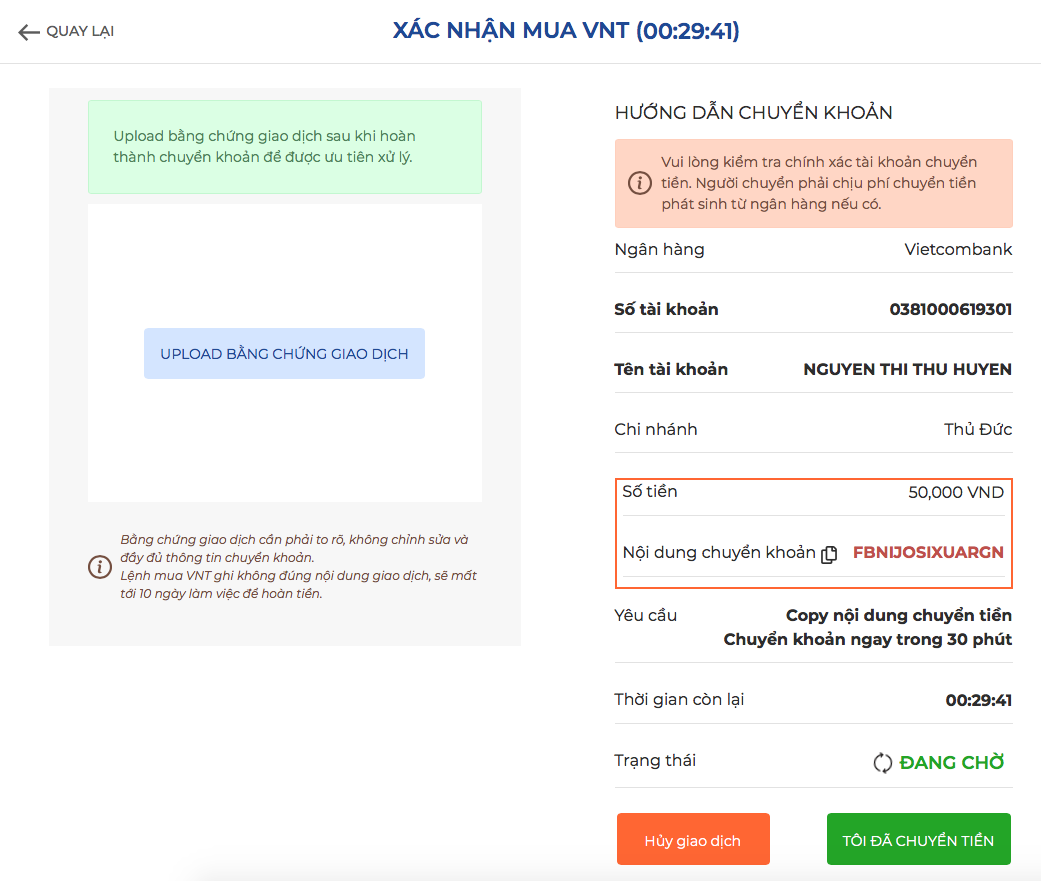Viewport: 1041px width, 881px height.
Task: Click the Chuyển khoản ngay trong 30 phút text
Action: click(868, 639)
